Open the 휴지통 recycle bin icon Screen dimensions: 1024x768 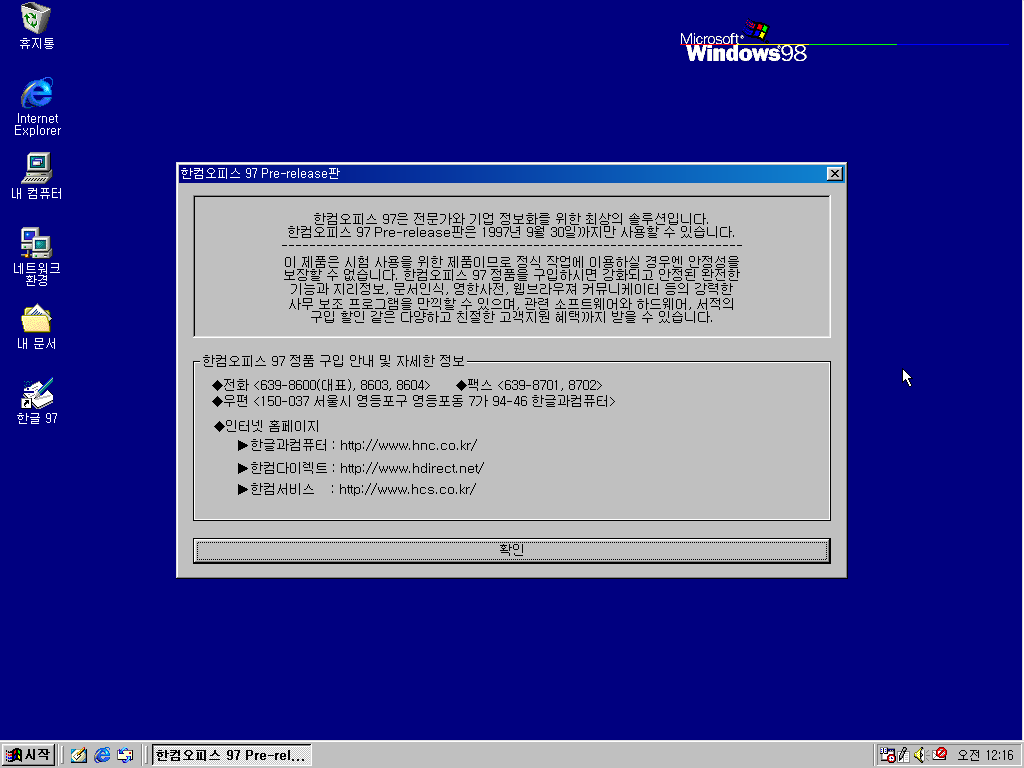[36, 26]
